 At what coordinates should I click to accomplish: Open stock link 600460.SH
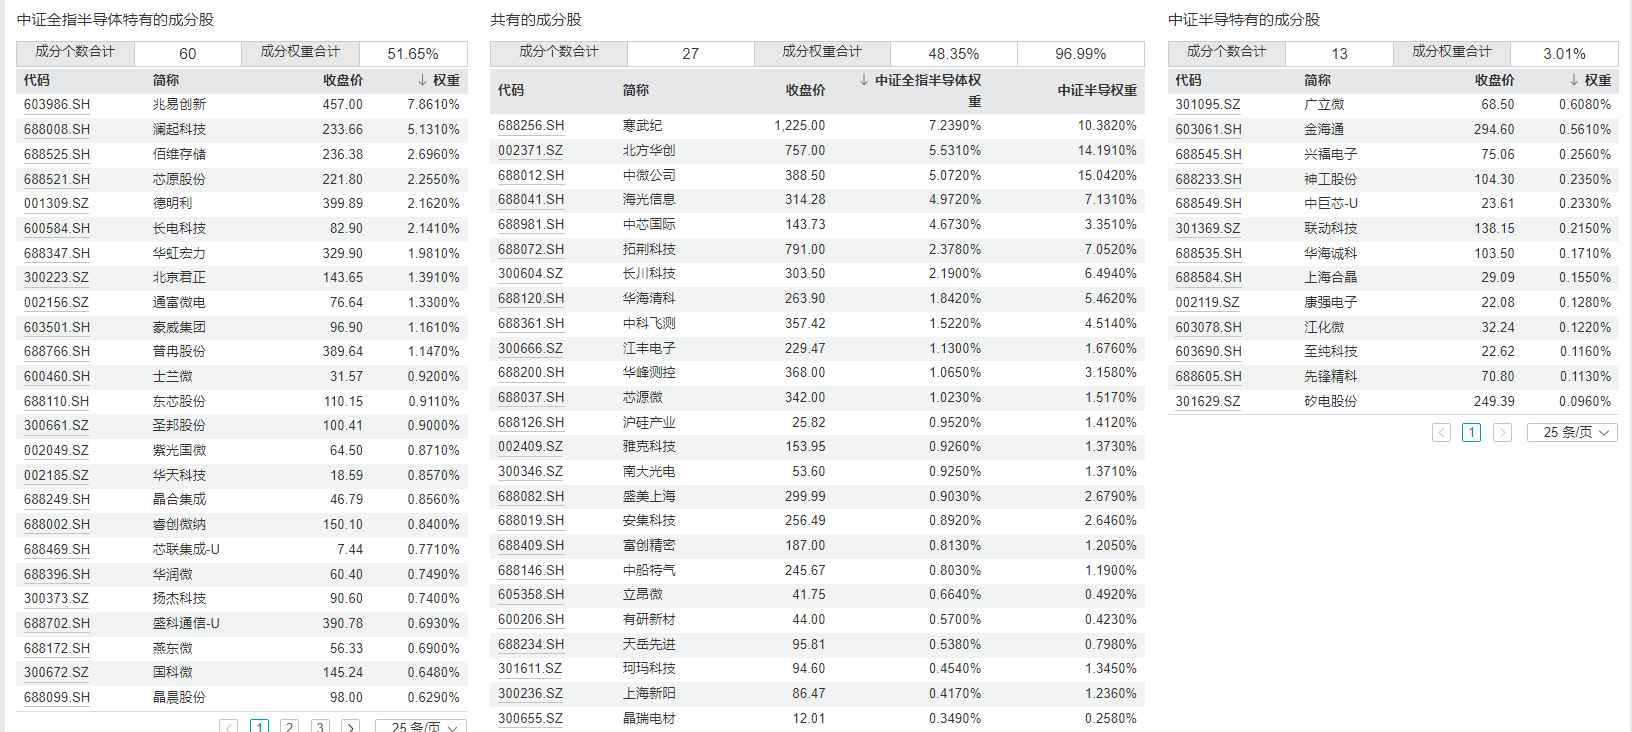coord(57,376)
